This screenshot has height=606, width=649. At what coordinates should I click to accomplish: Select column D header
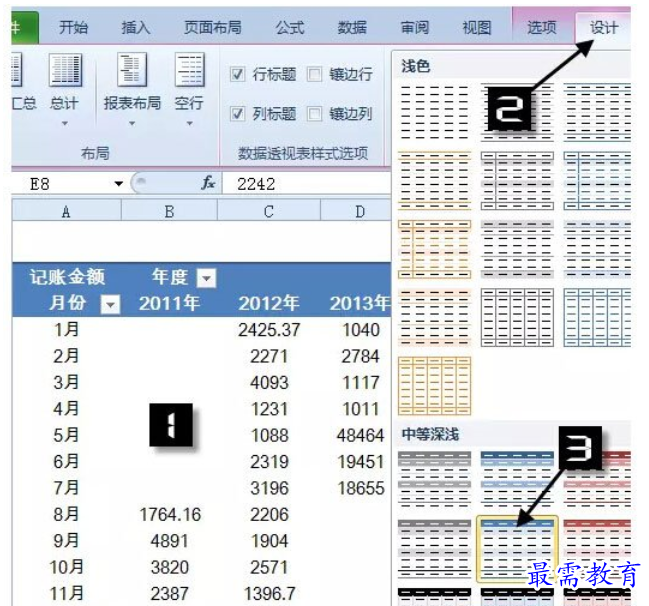point(356,210)
